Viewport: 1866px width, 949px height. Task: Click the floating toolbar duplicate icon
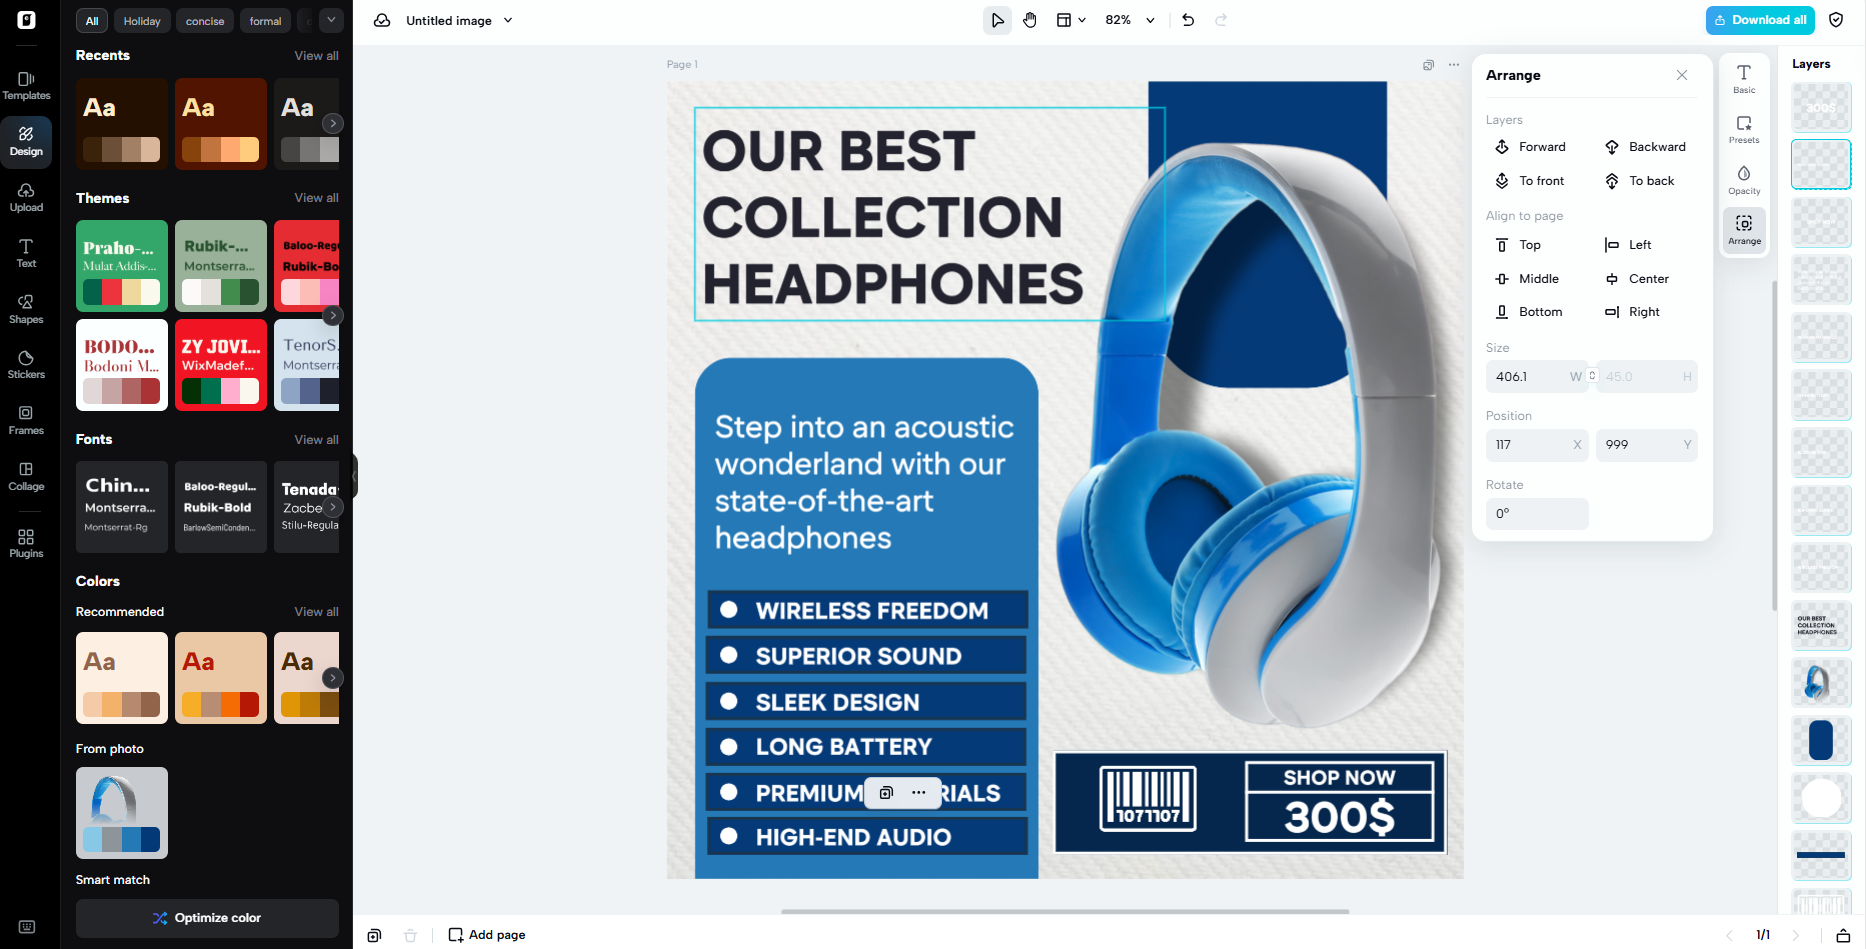886,793
